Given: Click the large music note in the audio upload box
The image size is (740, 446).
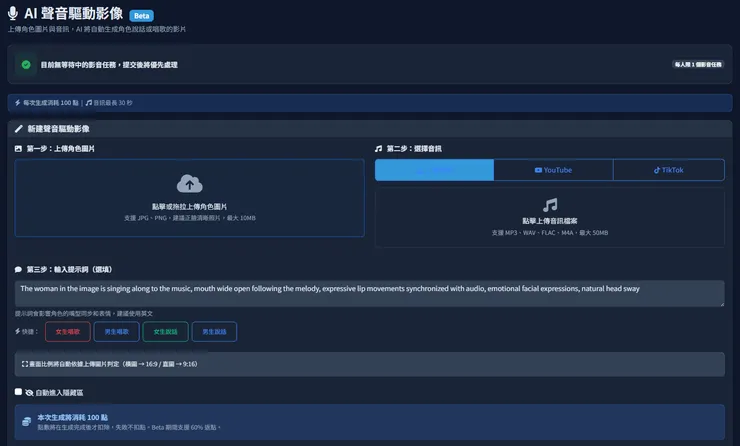Looking at the screenshot, I should (550, 205).
